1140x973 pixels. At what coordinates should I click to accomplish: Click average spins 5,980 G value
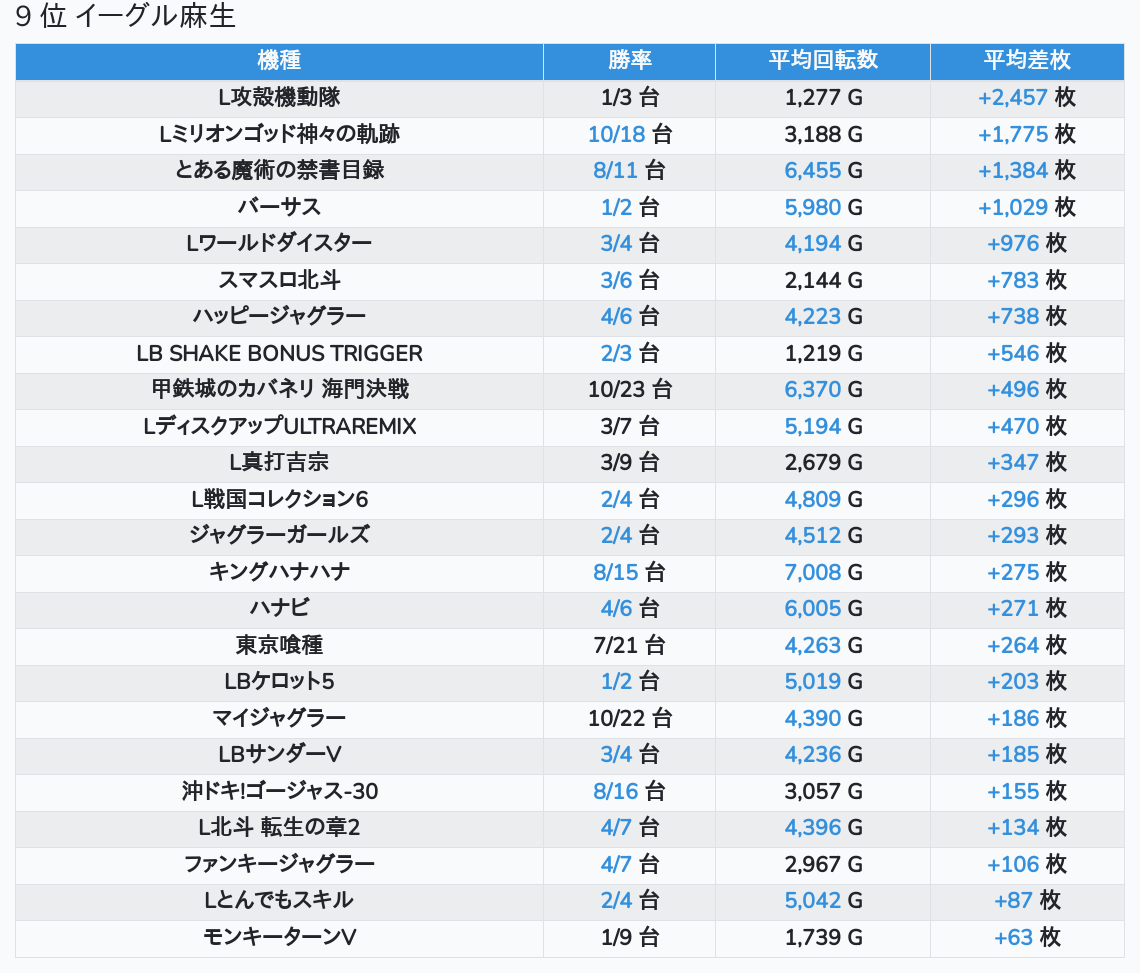tap(823, 207)
